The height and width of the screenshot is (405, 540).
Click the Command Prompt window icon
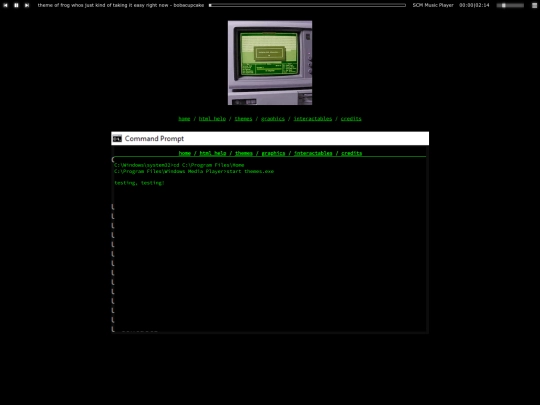pos(117,138)
